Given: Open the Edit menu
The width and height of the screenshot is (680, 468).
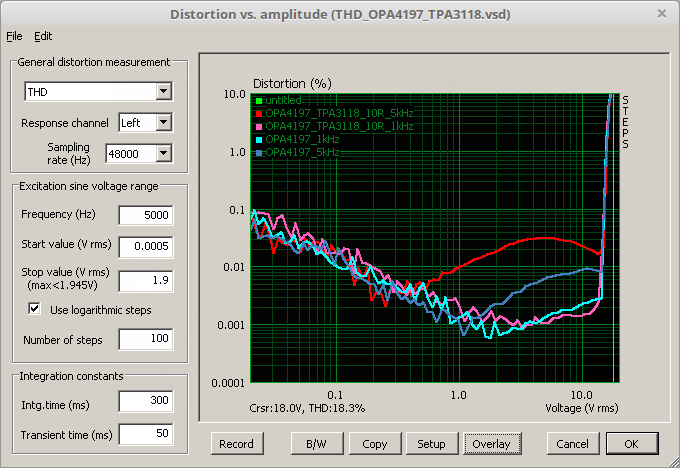Looking at the screenshot, I should 43,36.
